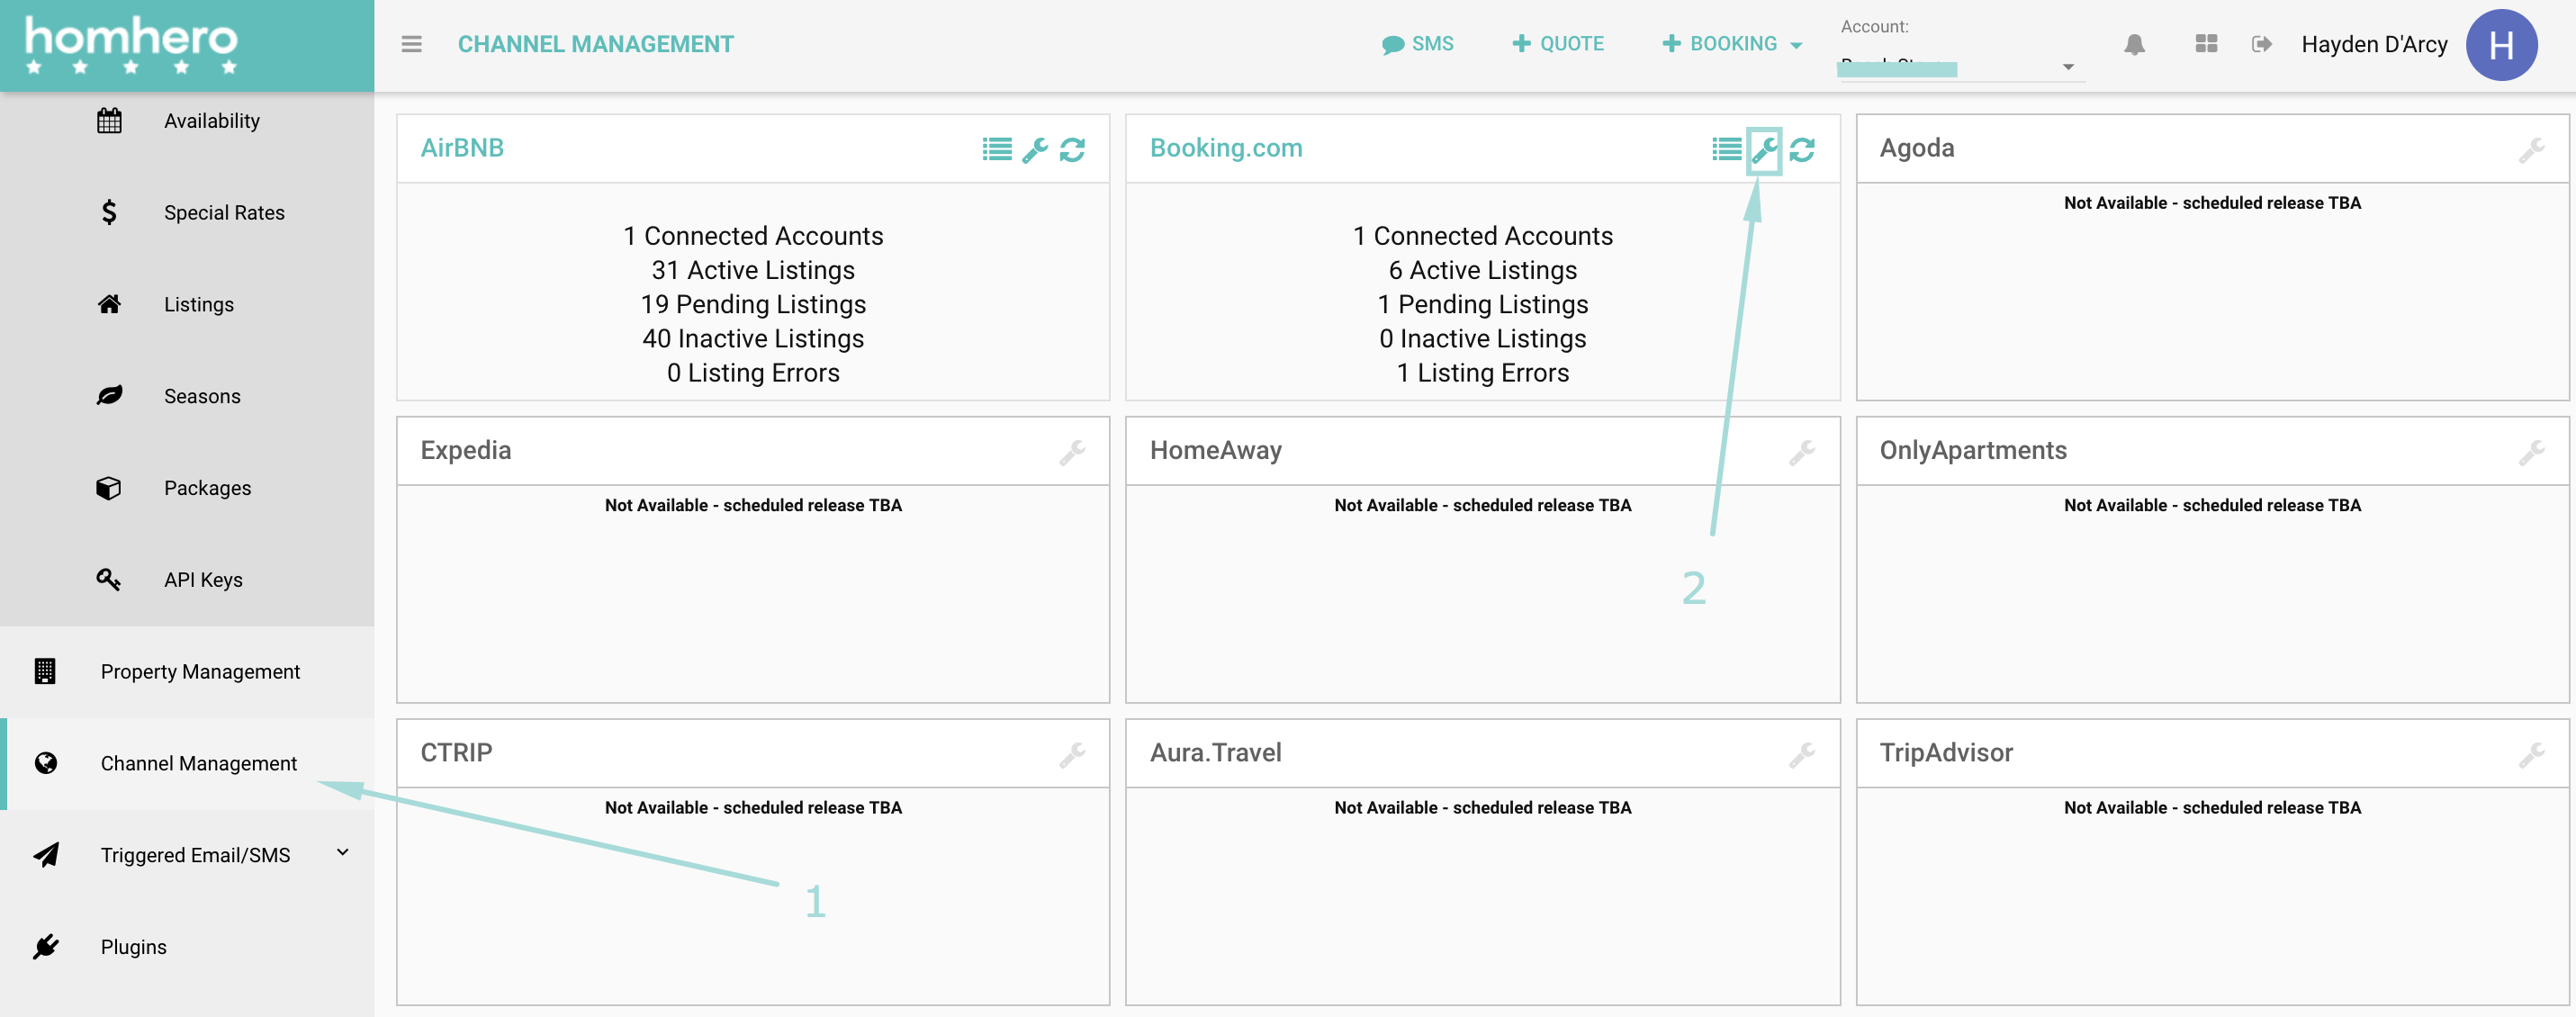Click the notifications bell icon

(x=2134, y=44)
